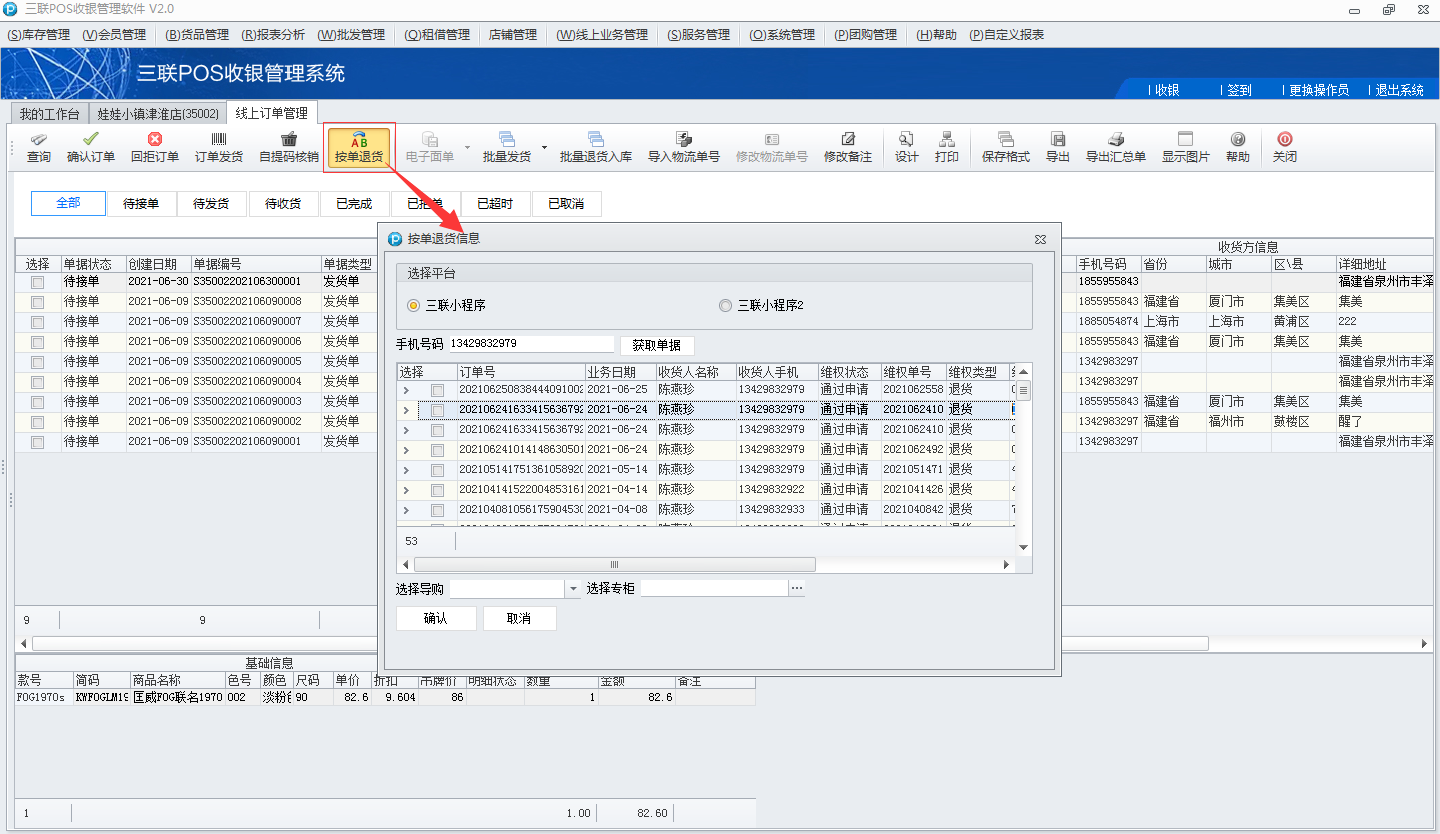Screen dimensions: 1440x834
Task: Click the 电子面单 toolbar icon
Action: pos(430,147)
